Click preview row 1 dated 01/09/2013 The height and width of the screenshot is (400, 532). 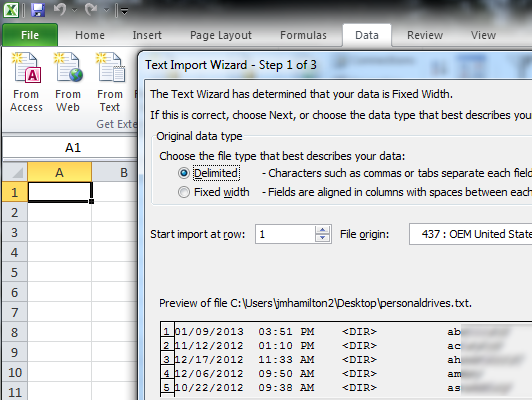pos(346,331)
